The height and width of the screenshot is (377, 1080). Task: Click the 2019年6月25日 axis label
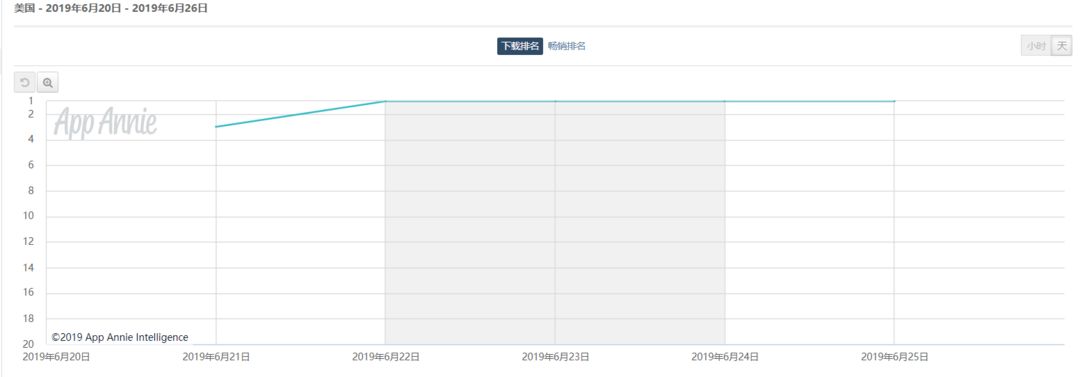(894, 357)
